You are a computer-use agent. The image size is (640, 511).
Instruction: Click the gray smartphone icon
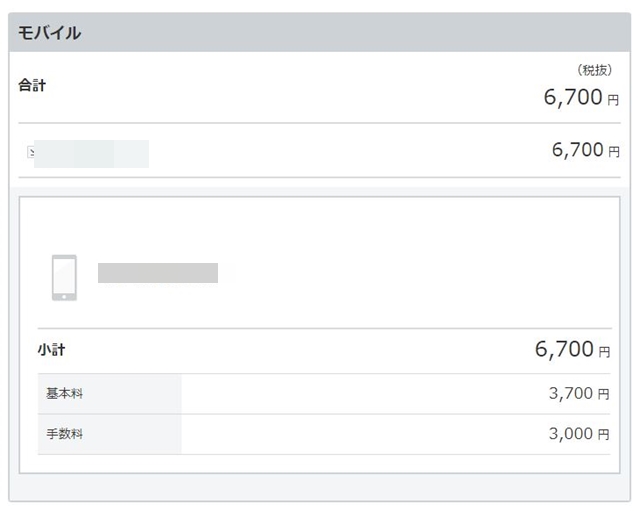coord(64,278)
